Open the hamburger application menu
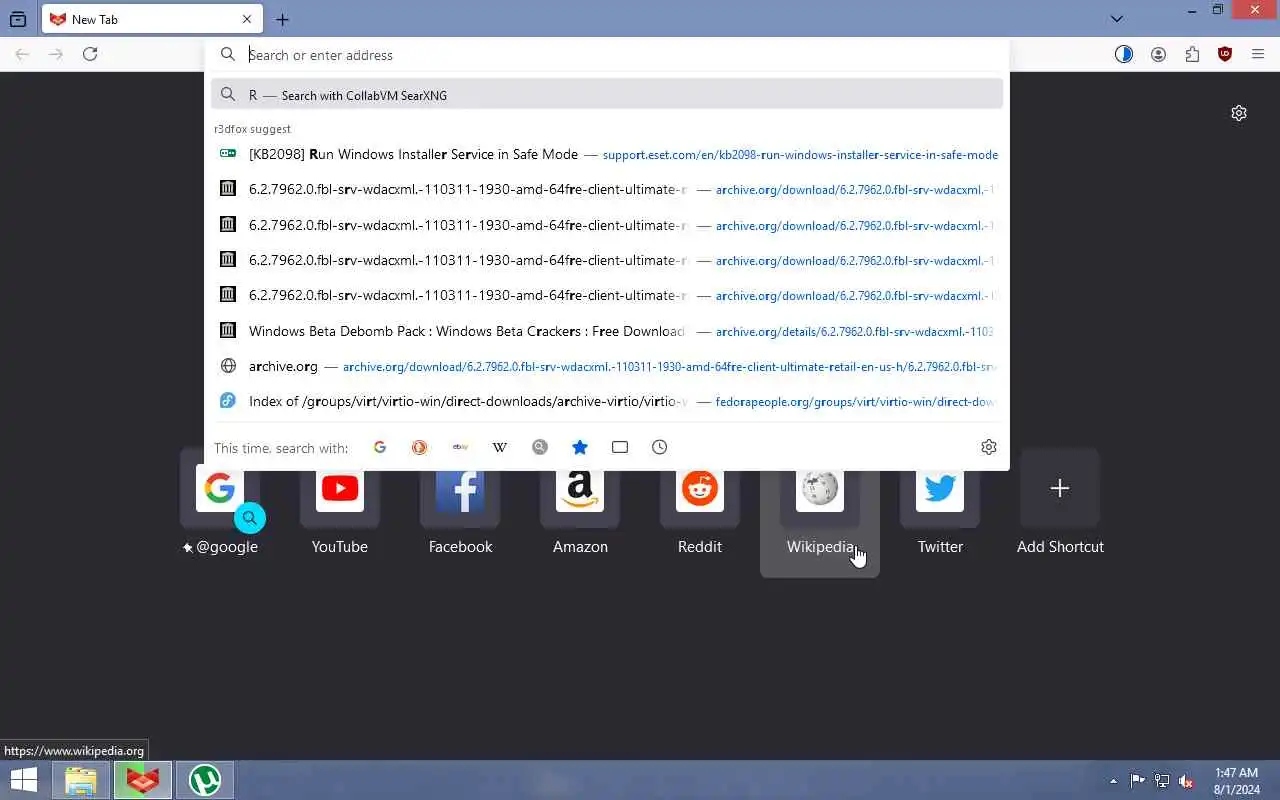This screenshot has width=1280, height=800. (x=1258, y=54)
